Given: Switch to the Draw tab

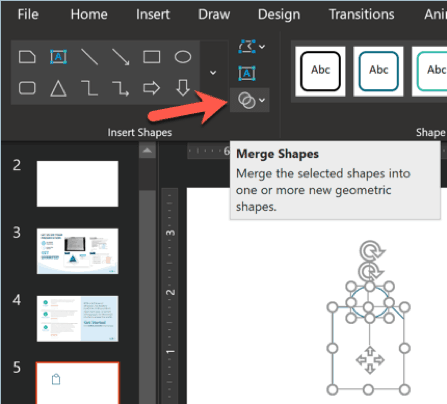Looking at the screenshot, I should 214,15.
